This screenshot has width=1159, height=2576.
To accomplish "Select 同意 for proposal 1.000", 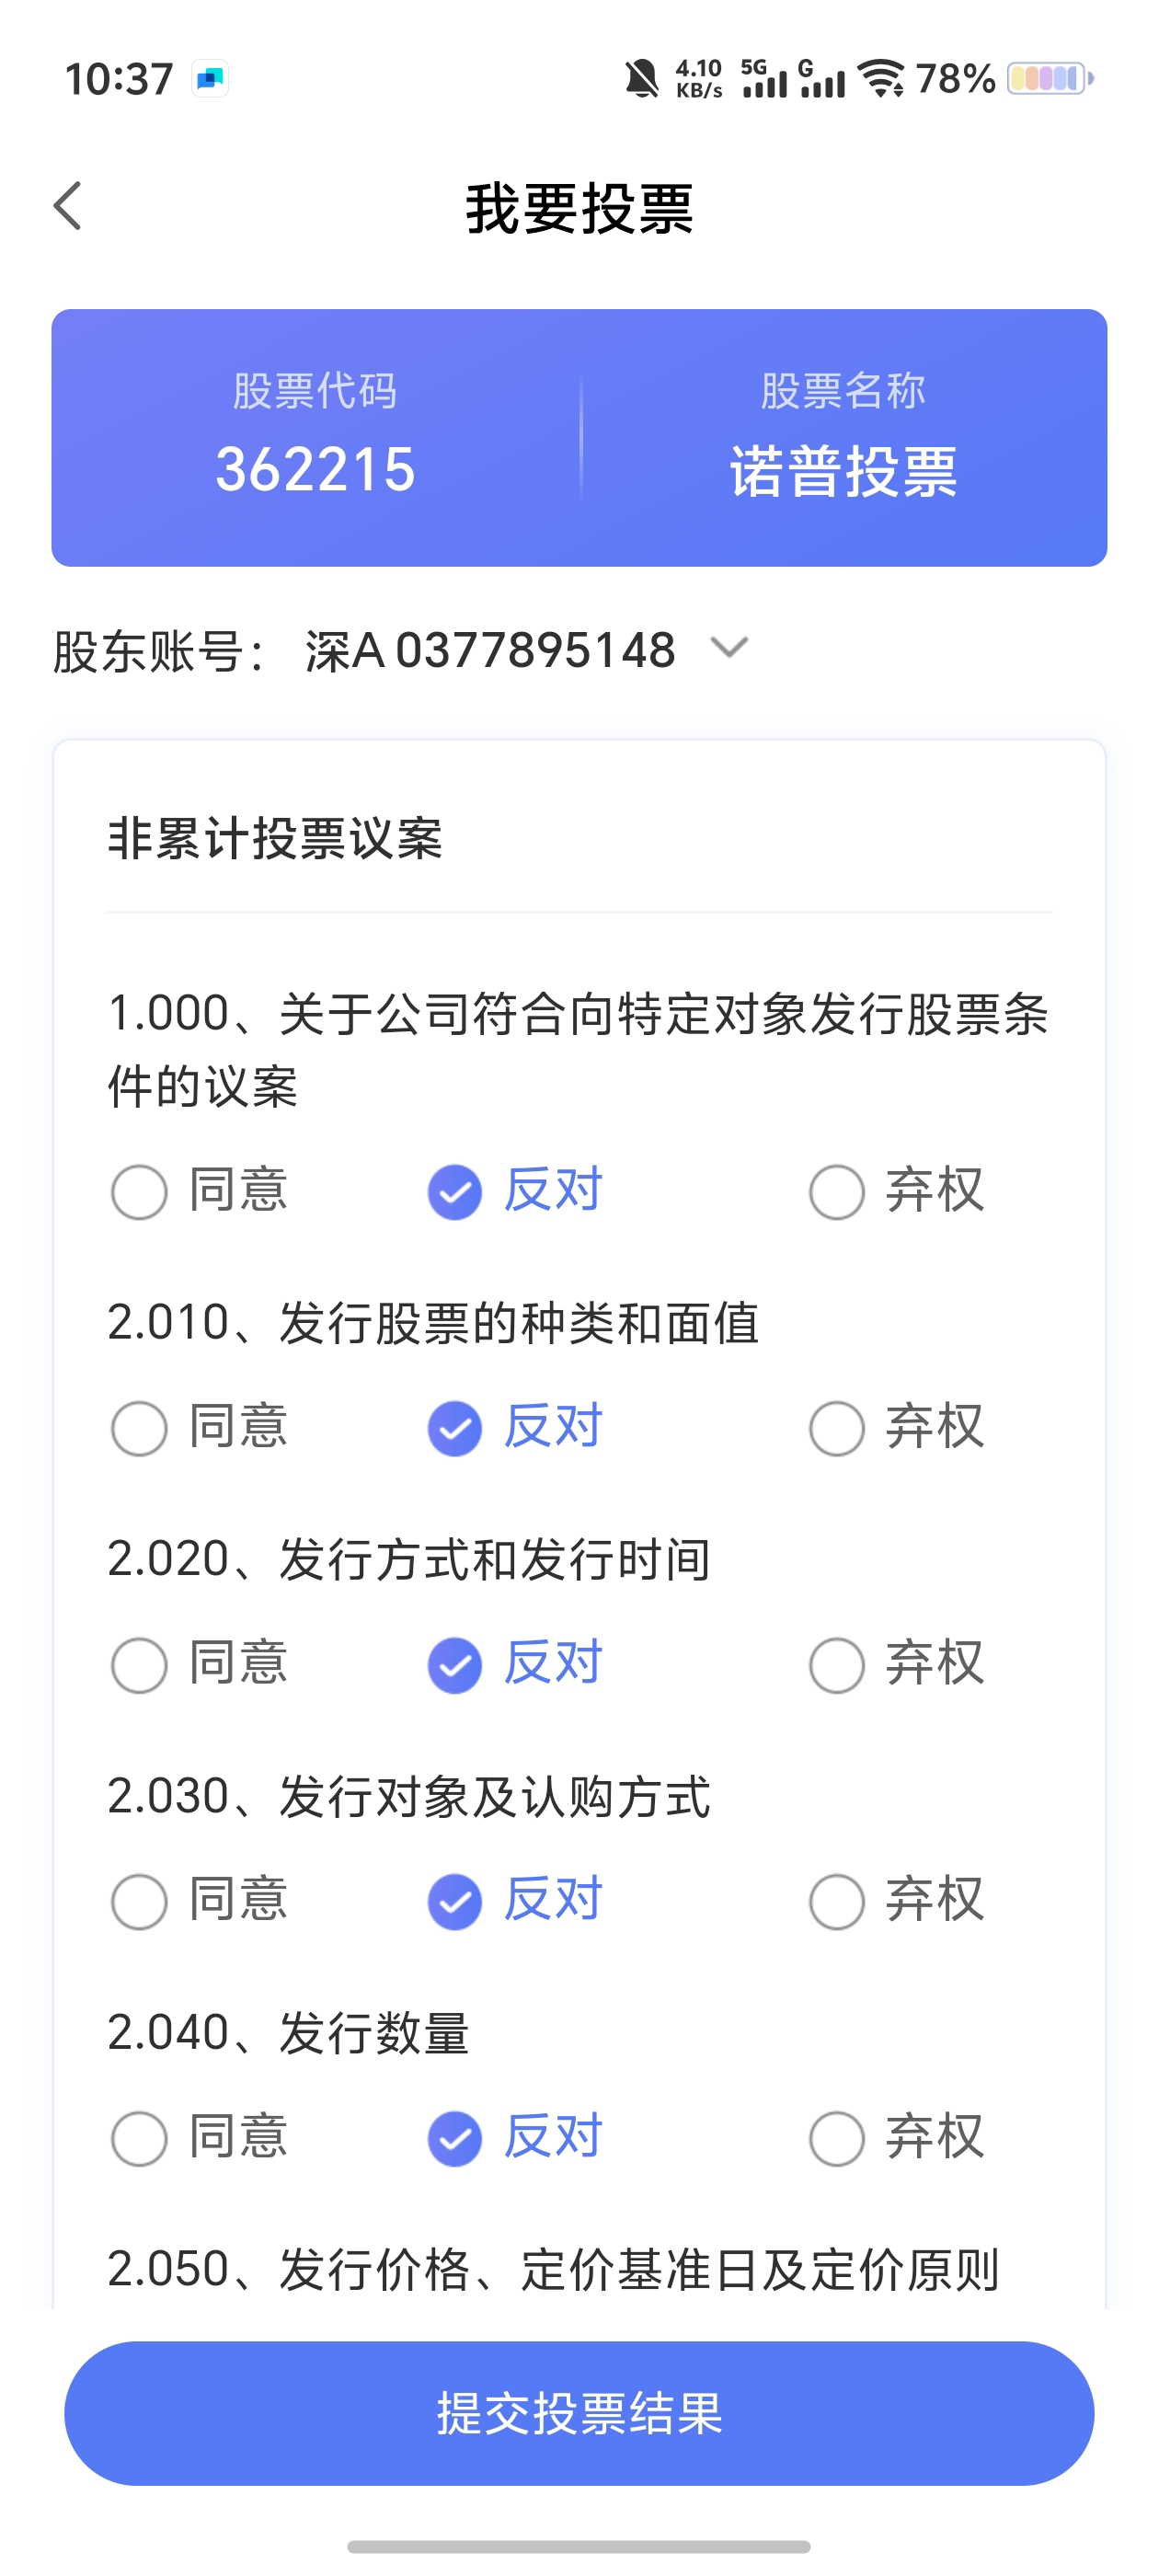I will click(139, 1191).
